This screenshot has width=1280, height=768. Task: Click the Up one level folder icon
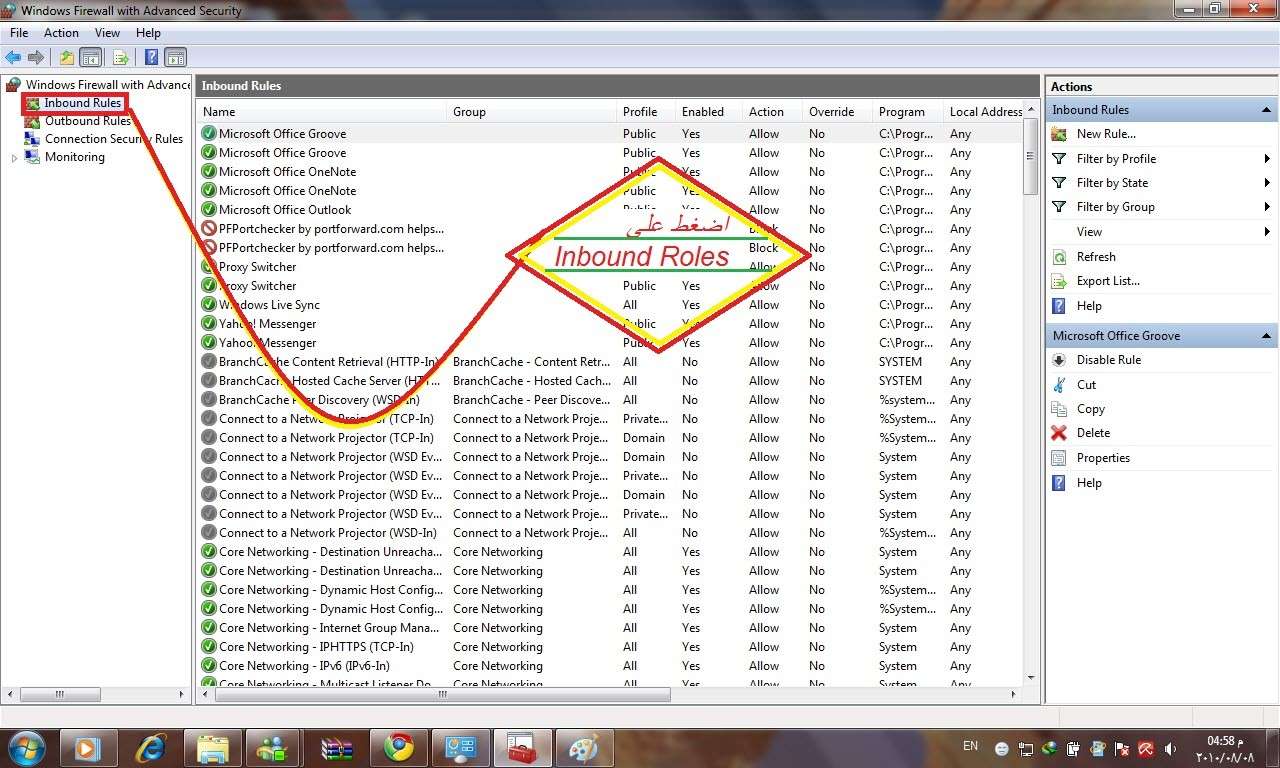click(67, 58)
